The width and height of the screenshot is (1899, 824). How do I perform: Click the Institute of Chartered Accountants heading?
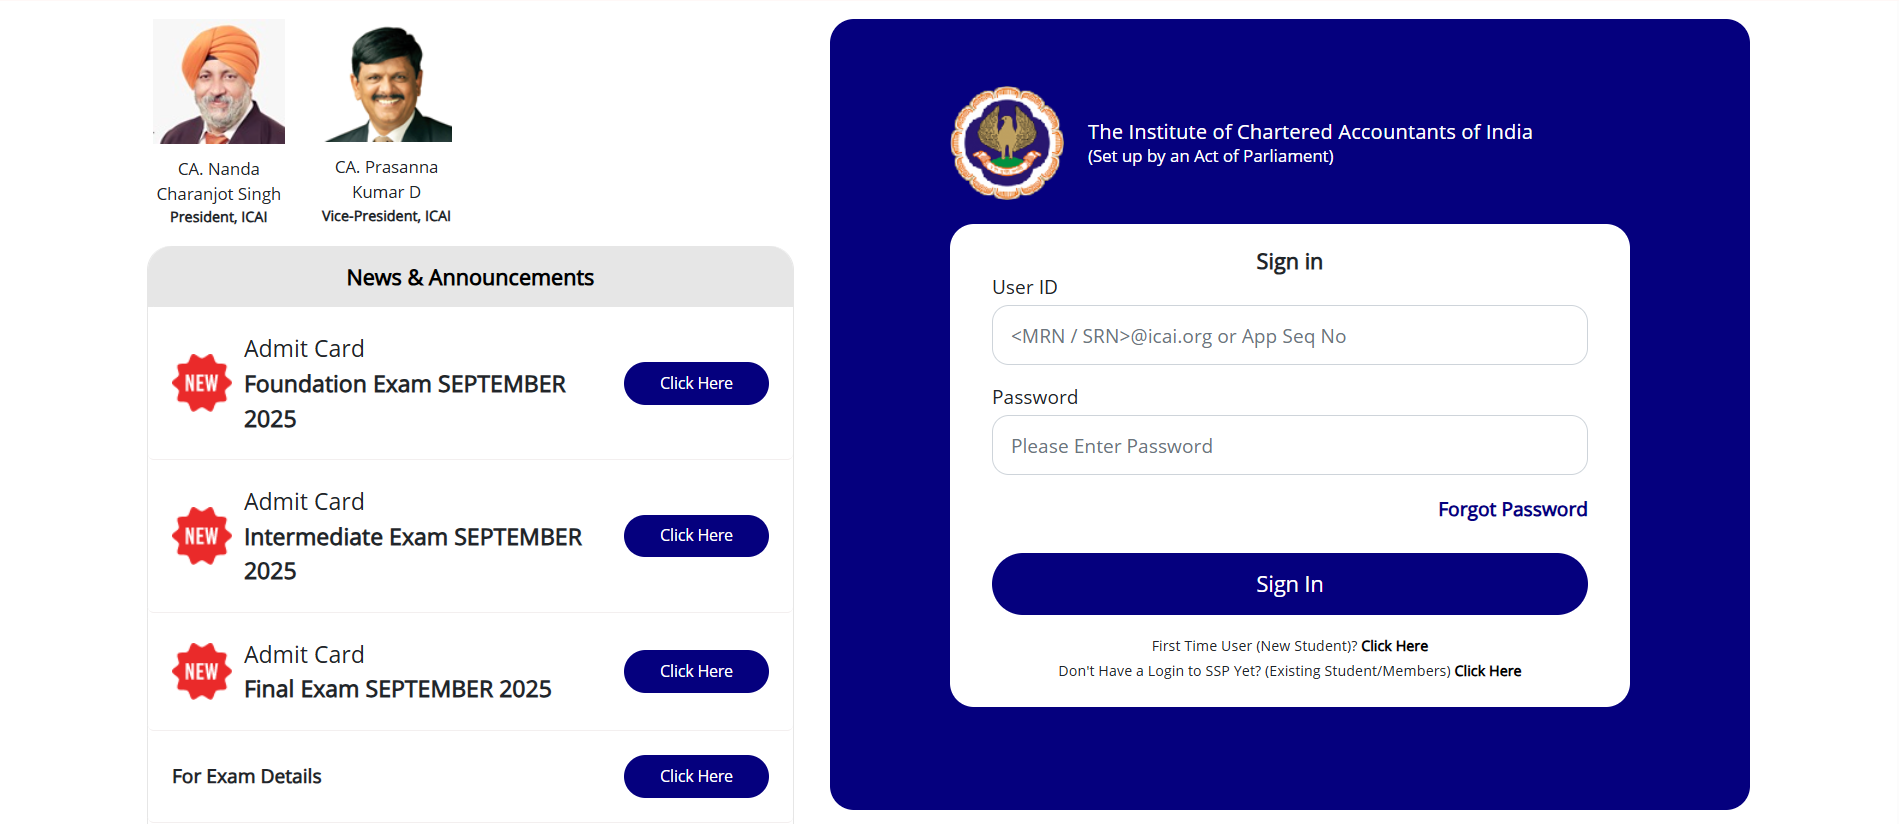click(1310, 131)
